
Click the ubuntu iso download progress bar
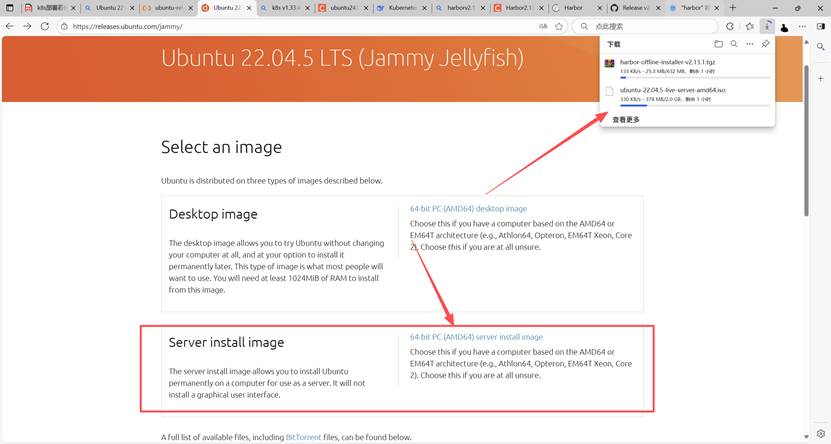[695, 105]
